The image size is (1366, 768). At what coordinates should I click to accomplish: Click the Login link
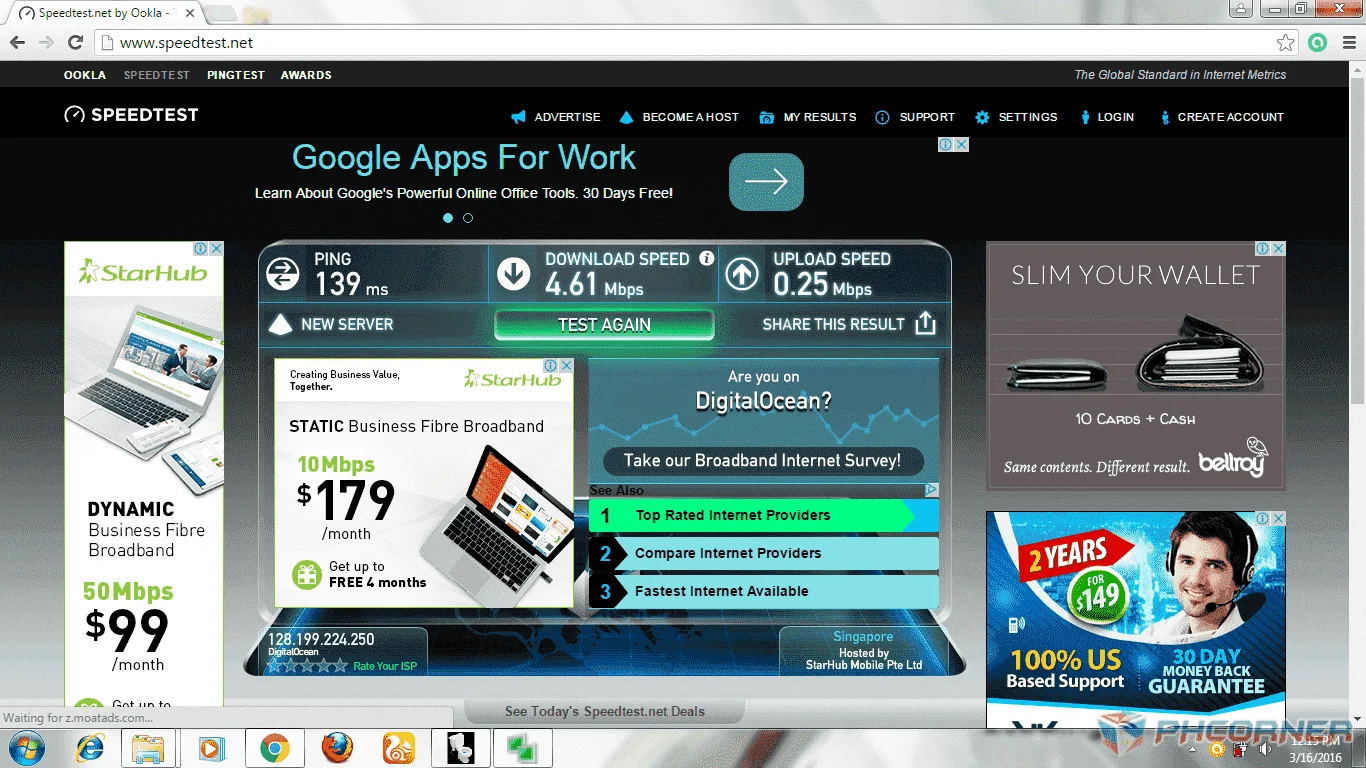(1116, 117)
